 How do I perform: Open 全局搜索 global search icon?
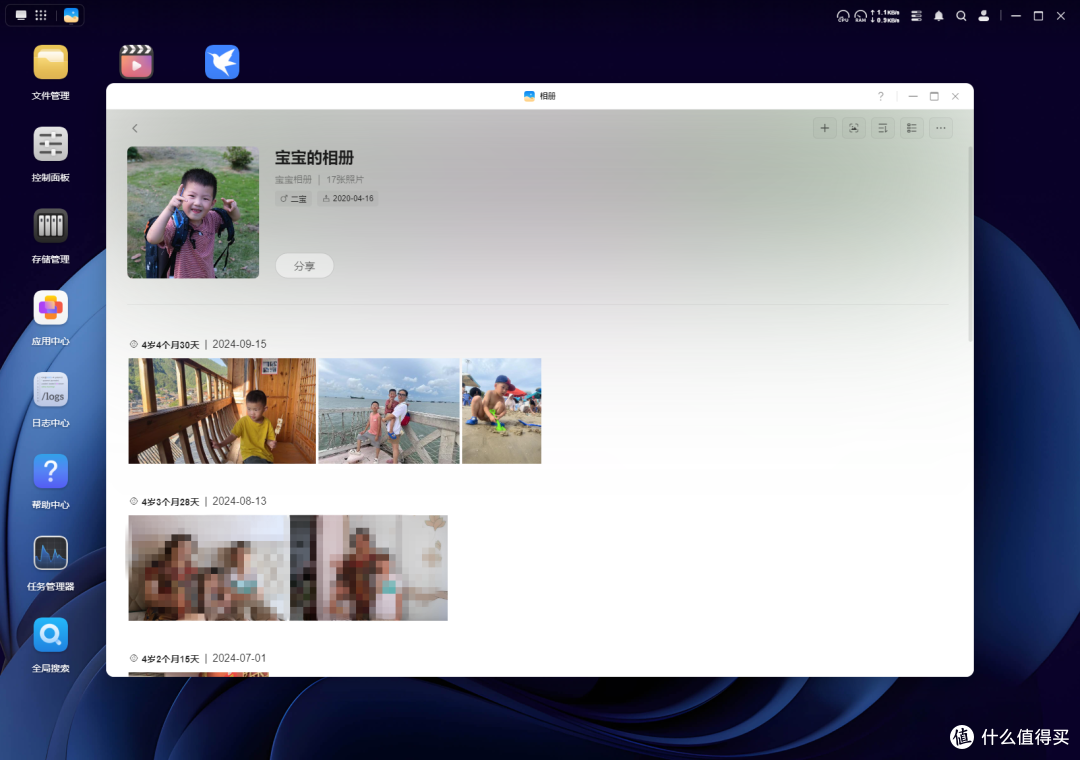50,635
